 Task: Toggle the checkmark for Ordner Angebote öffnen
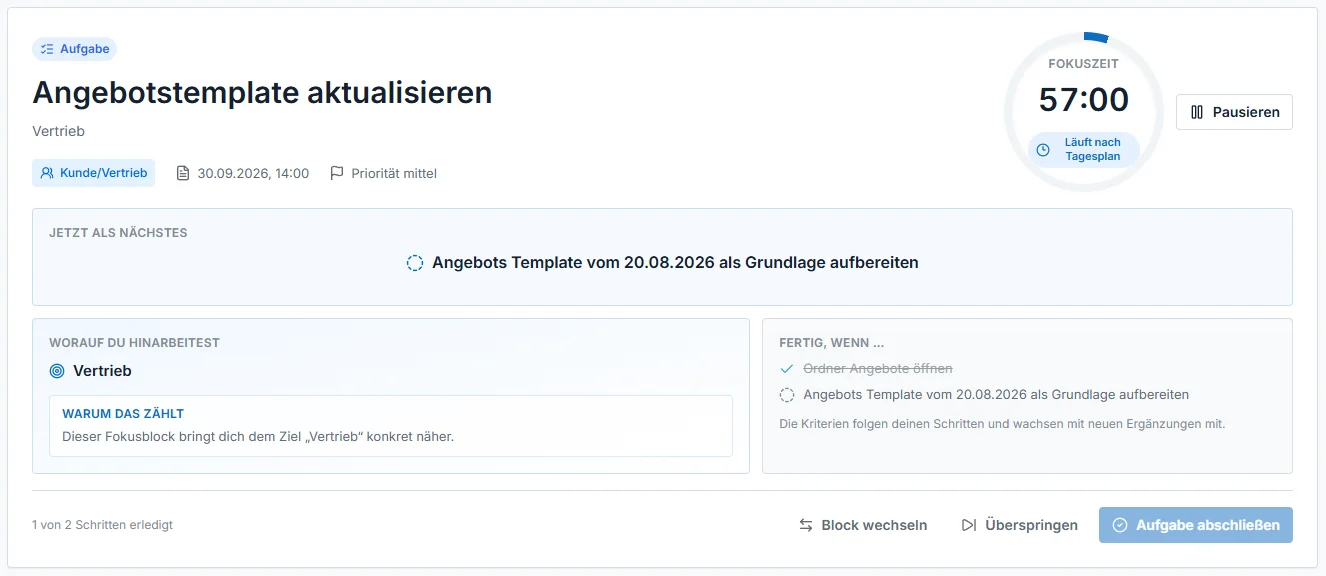[787, 369]
